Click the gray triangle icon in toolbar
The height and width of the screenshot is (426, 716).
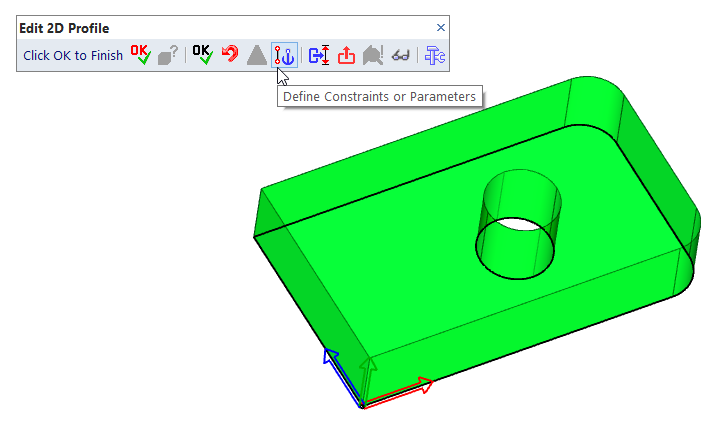click(x=257, y=56)
